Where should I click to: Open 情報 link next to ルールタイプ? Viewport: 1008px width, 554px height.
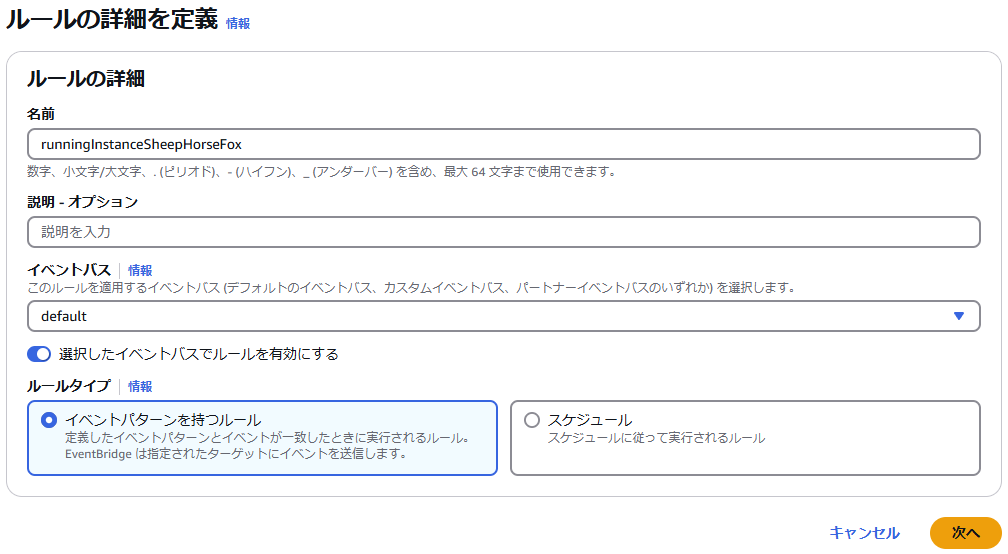[x=140, y=386]
